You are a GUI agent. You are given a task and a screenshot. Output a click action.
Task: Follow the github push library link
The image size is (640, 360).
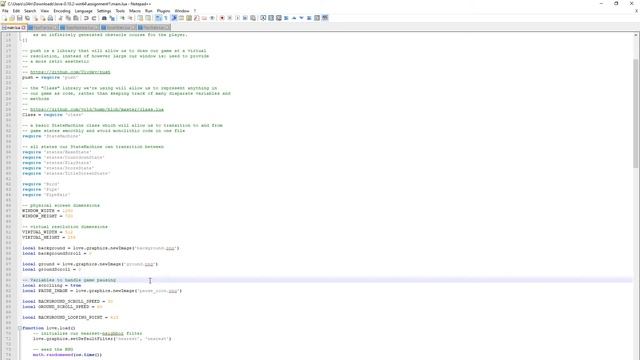point(70,72)
